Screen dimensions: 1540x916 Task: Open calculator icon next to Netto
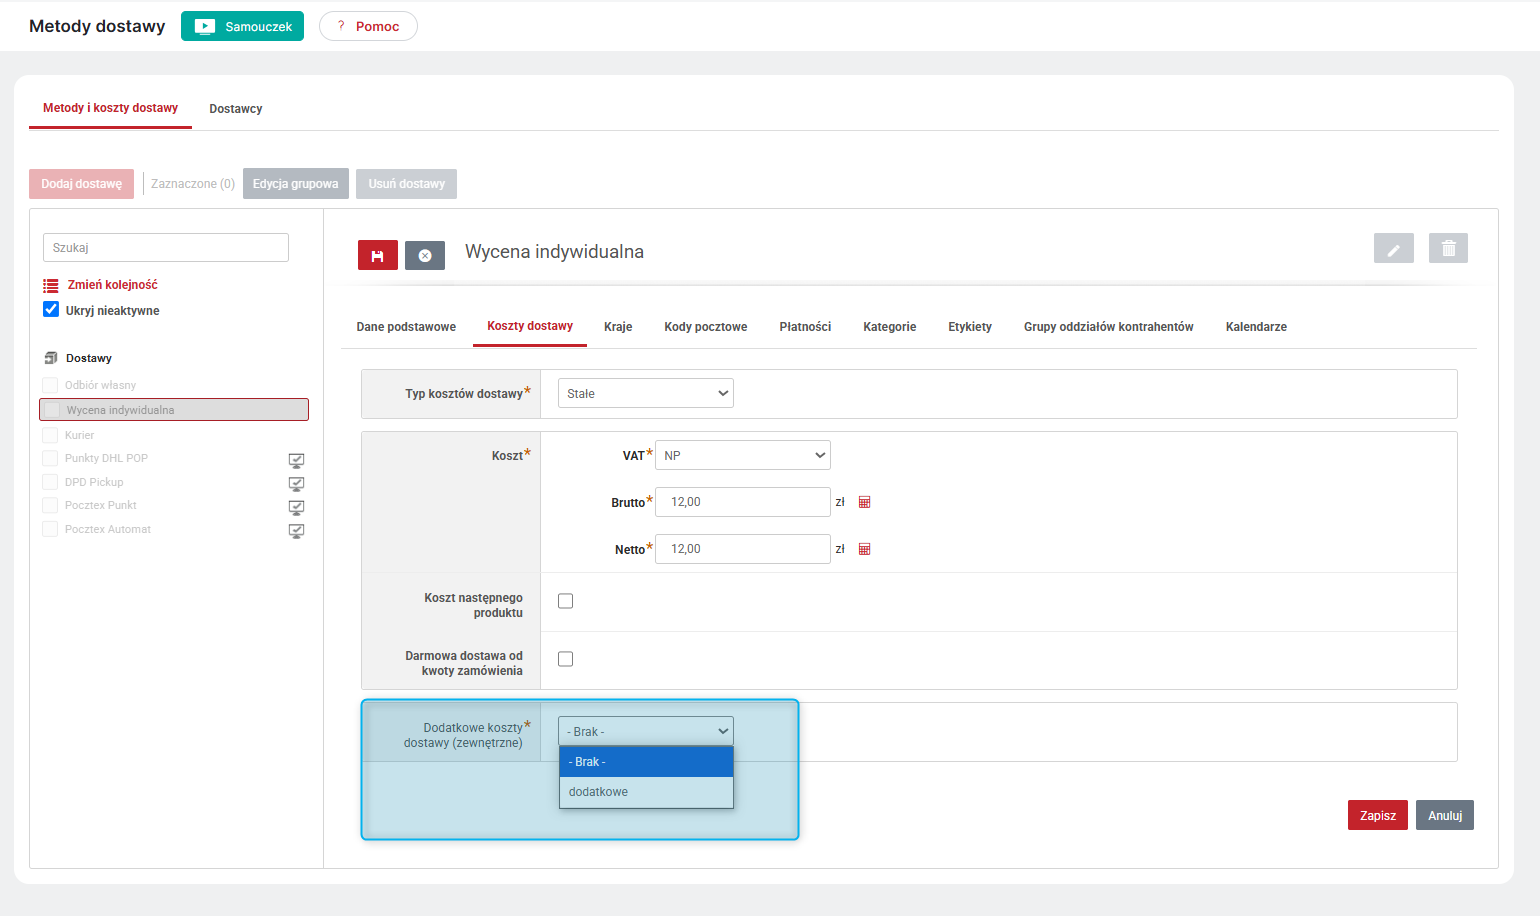coord(865,549)
